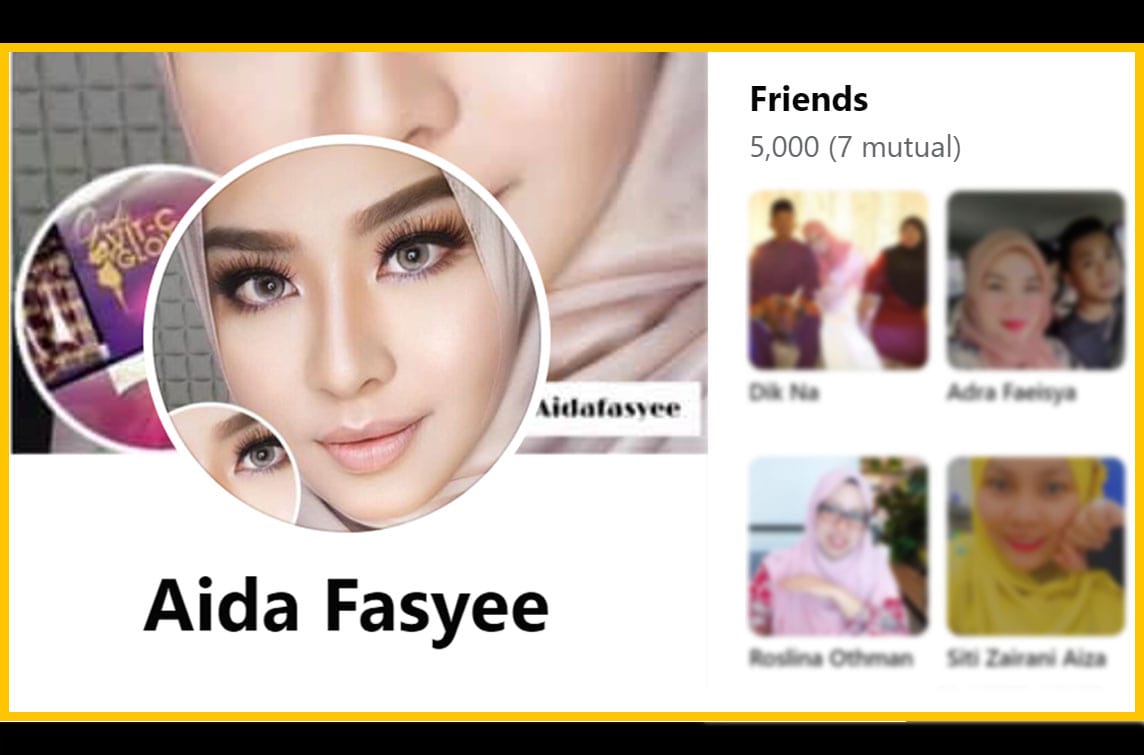Click the Dik Na name link
Screen dimensions: 1144x755
pos(784,392)
